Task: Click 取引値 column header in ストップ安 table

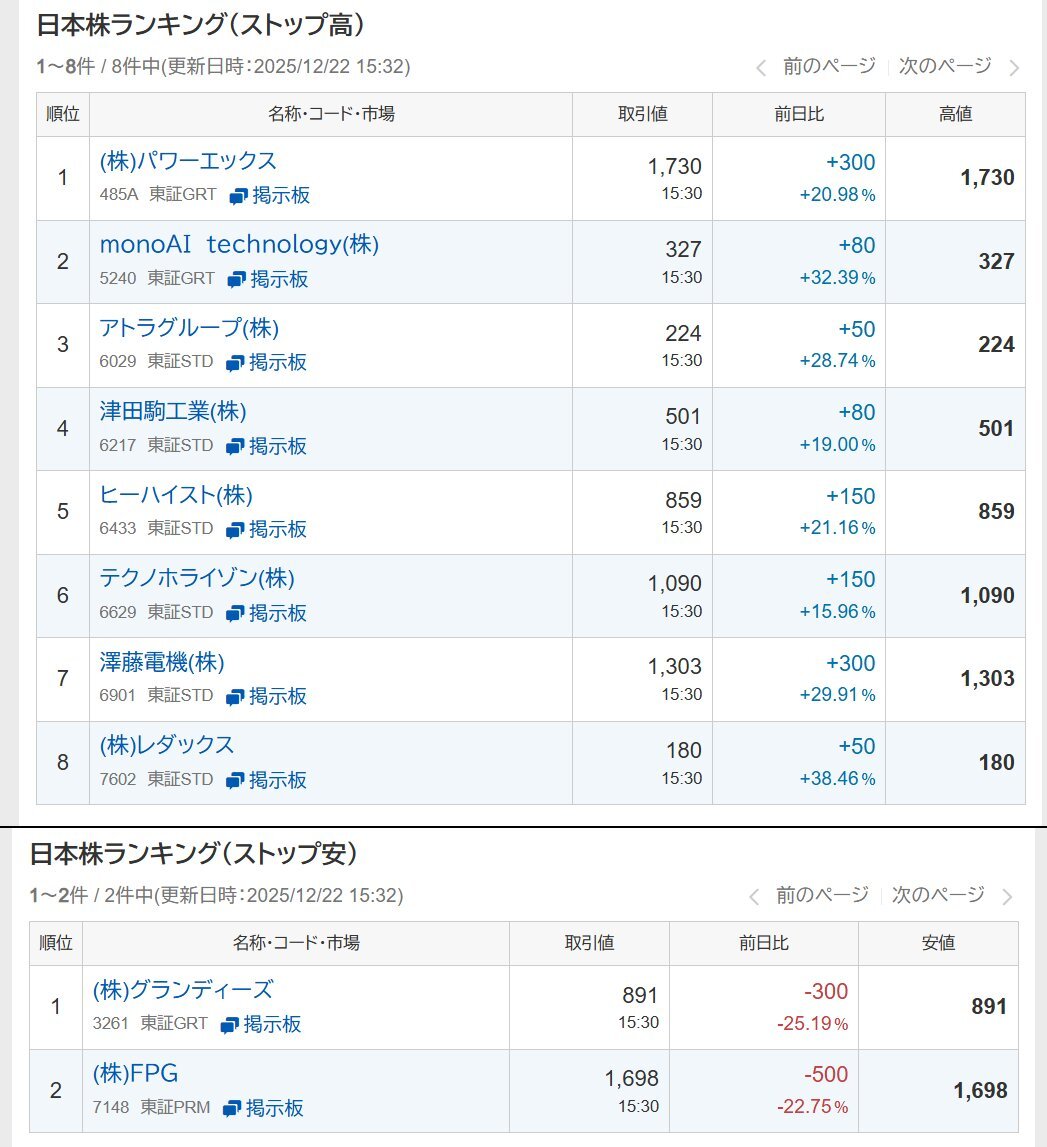Action: [x=589, y=942]
